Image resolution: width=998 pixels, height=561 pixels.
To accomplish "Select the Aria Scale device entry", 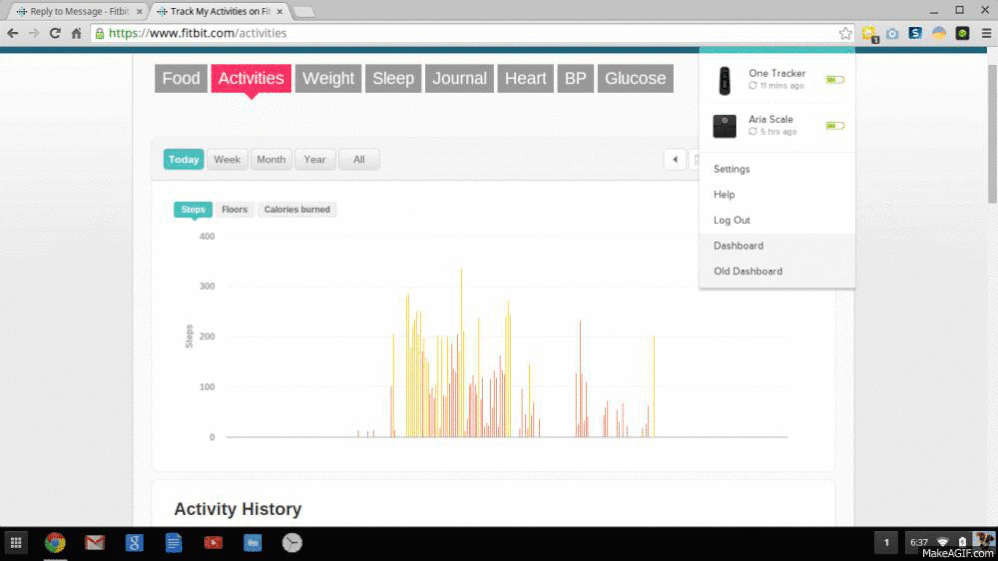I will (x=777, y=126).
